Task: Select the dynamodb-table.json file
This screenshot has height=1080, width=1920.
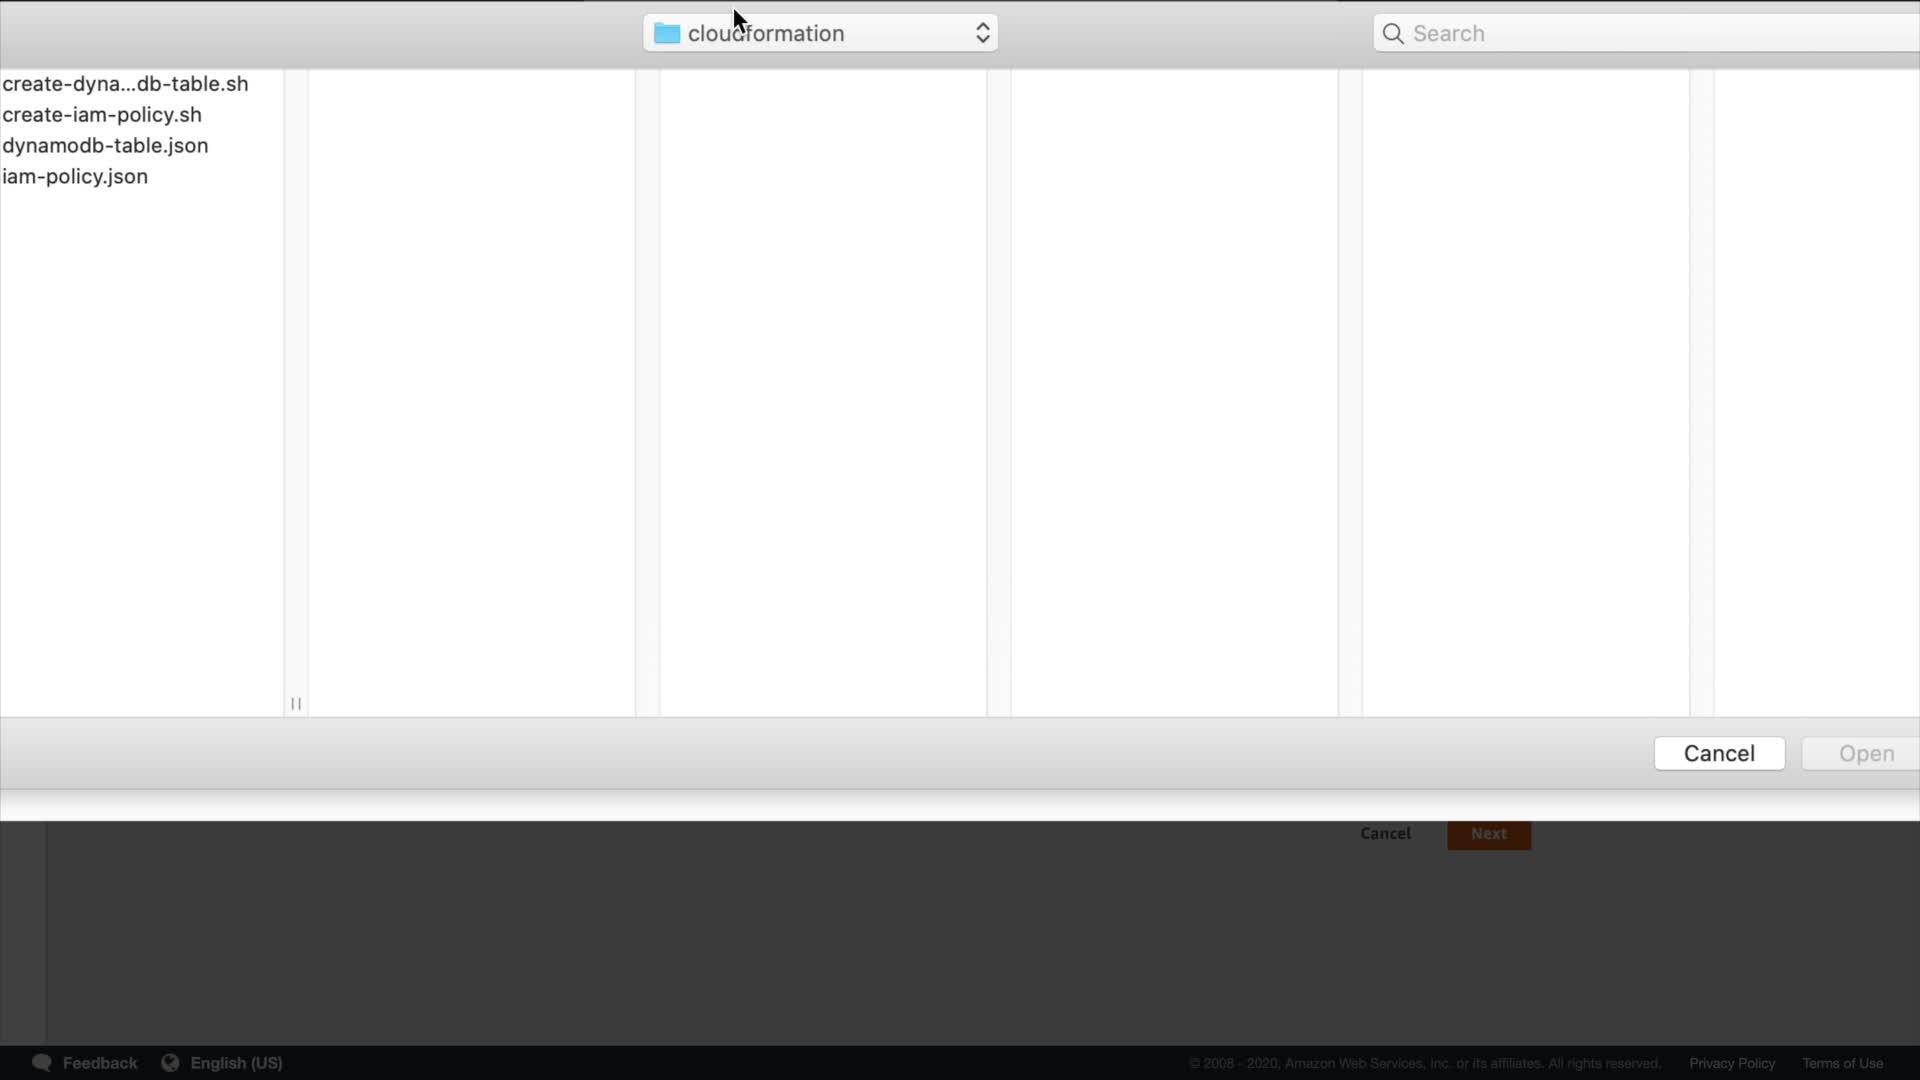Action: point(105,146)
